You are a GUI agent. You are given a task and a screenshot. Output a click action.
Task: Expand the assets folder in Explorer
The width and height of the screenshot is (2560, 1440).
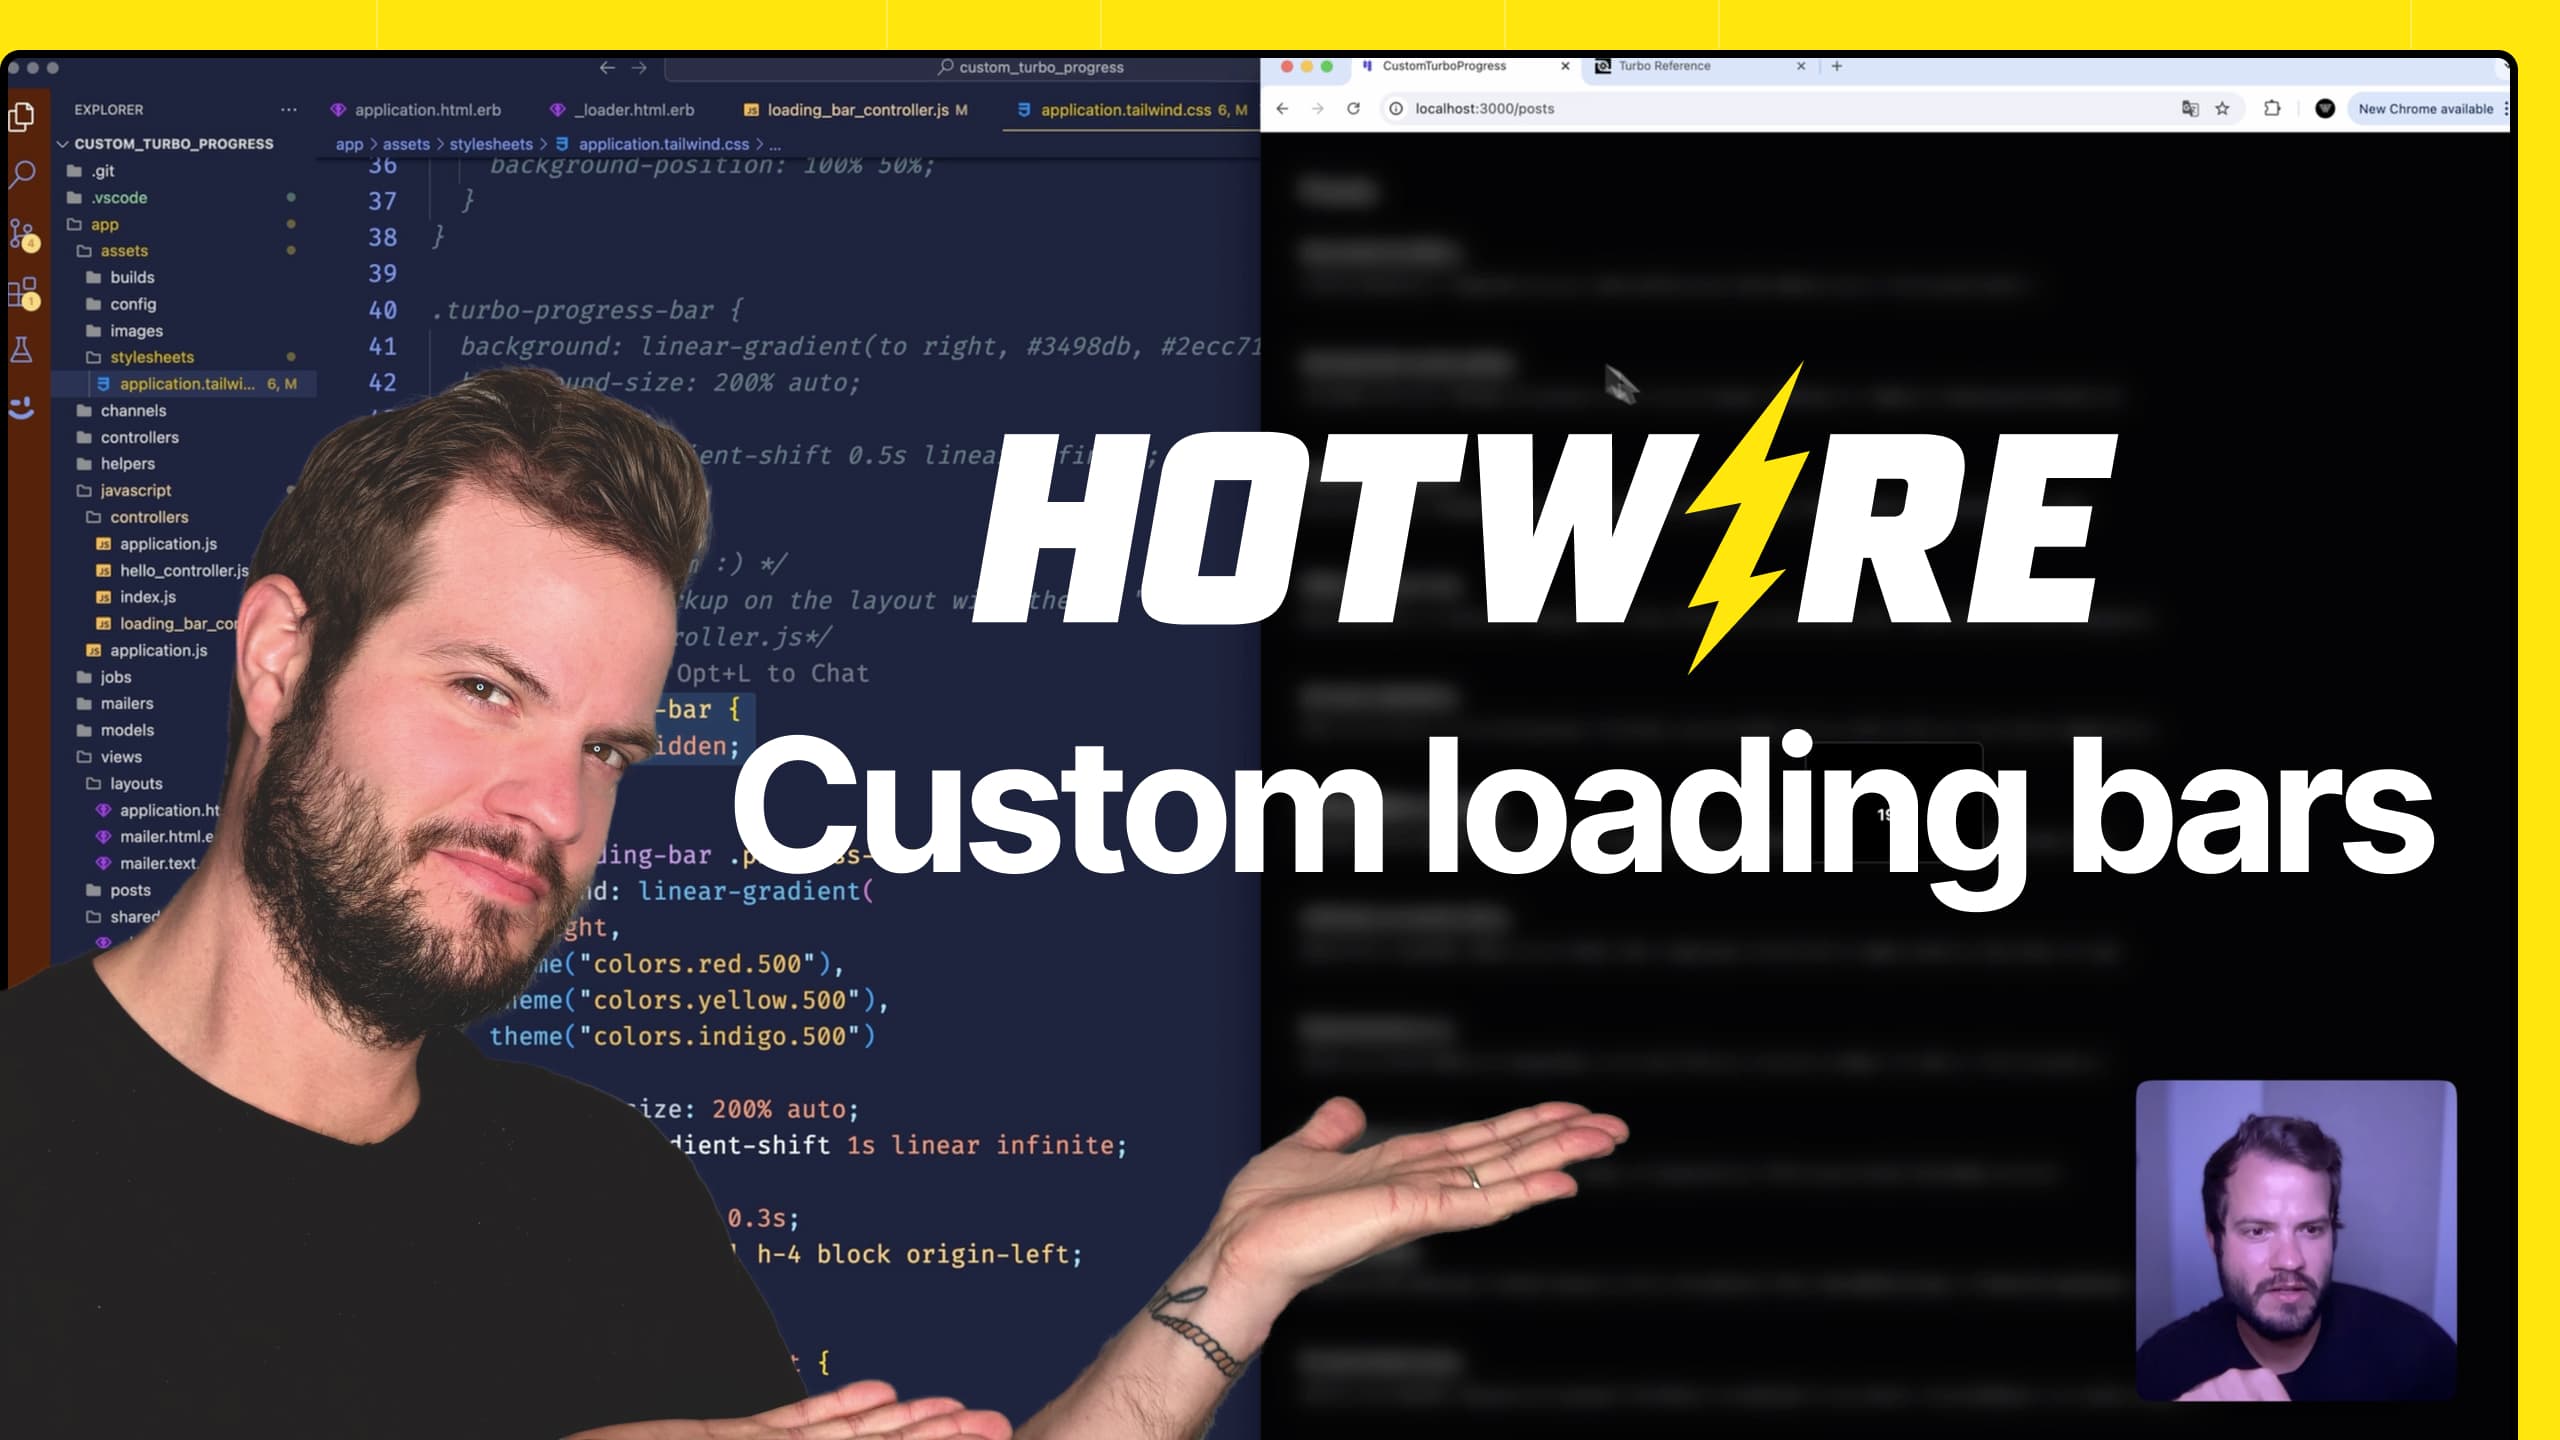123,250
